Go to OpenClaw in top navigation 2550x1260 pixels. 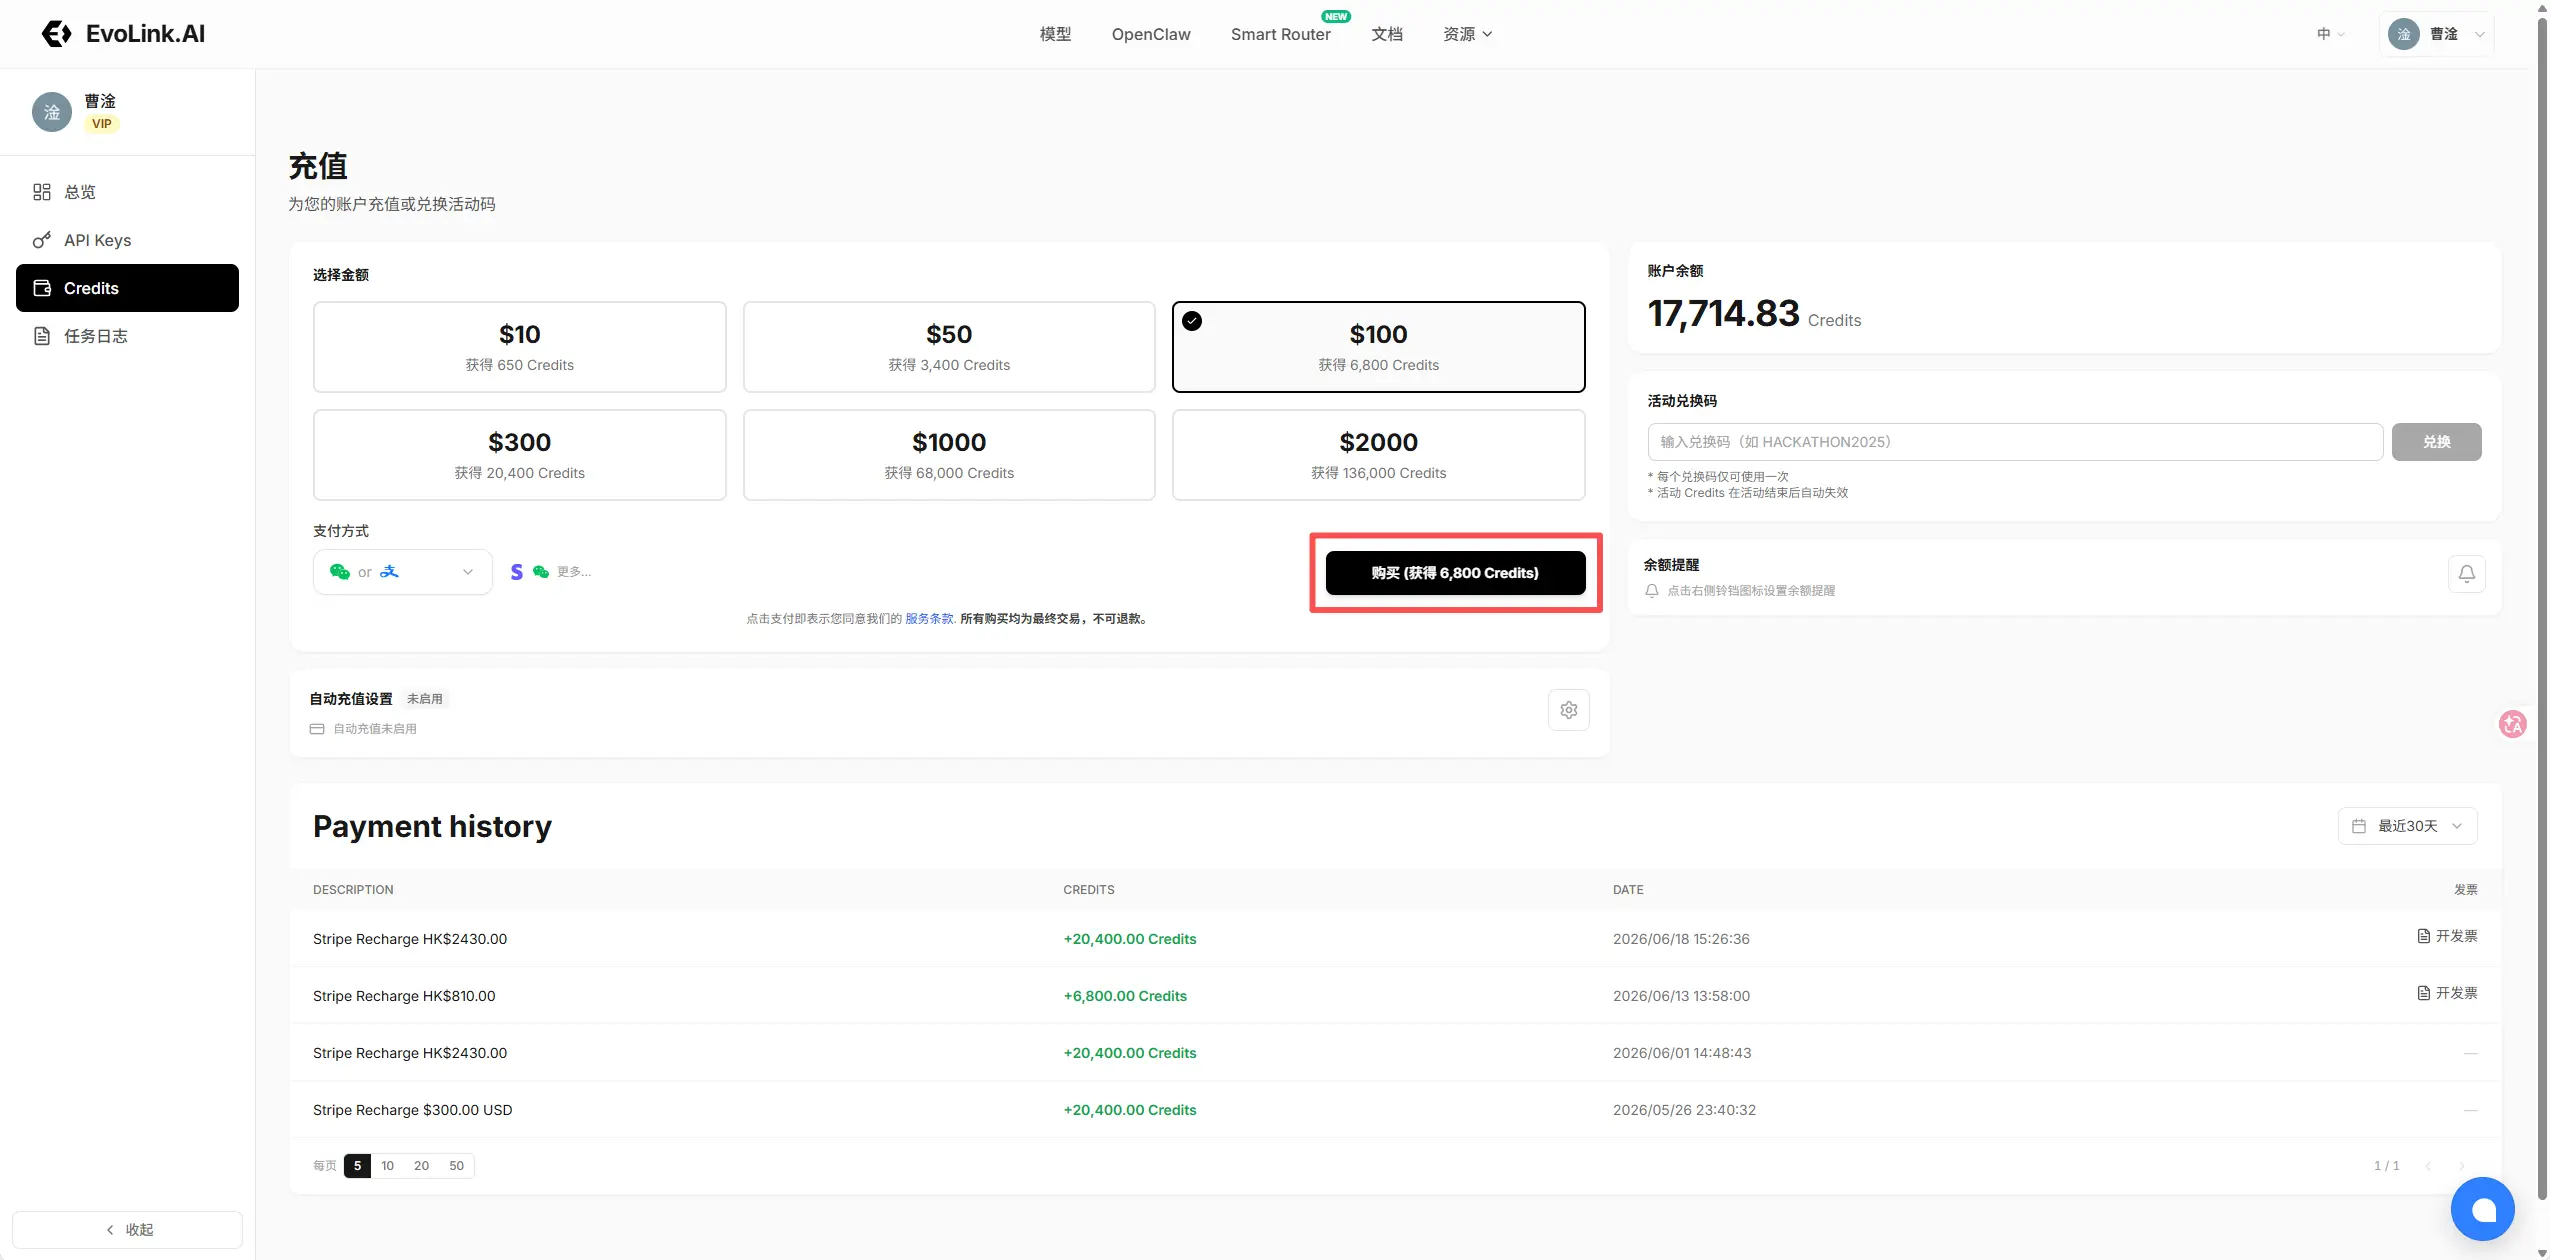click(x=1151, y=34)
